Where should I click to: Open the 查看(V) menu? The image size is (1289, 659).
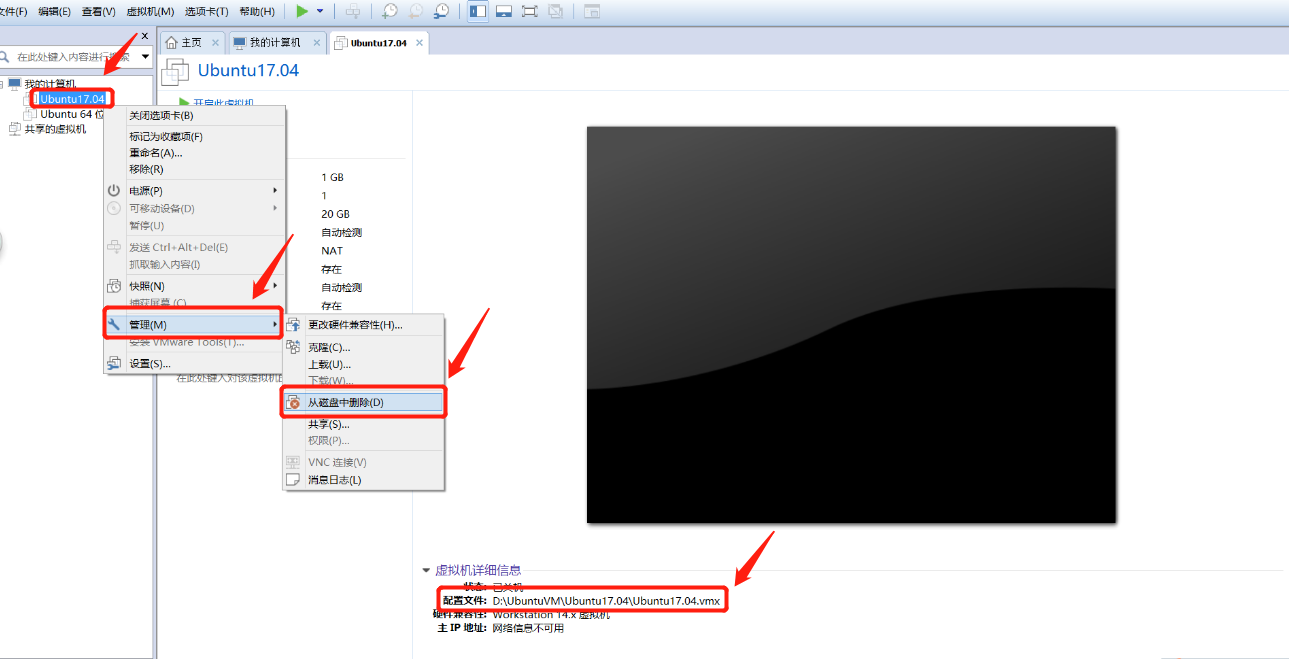coord(98,11)
